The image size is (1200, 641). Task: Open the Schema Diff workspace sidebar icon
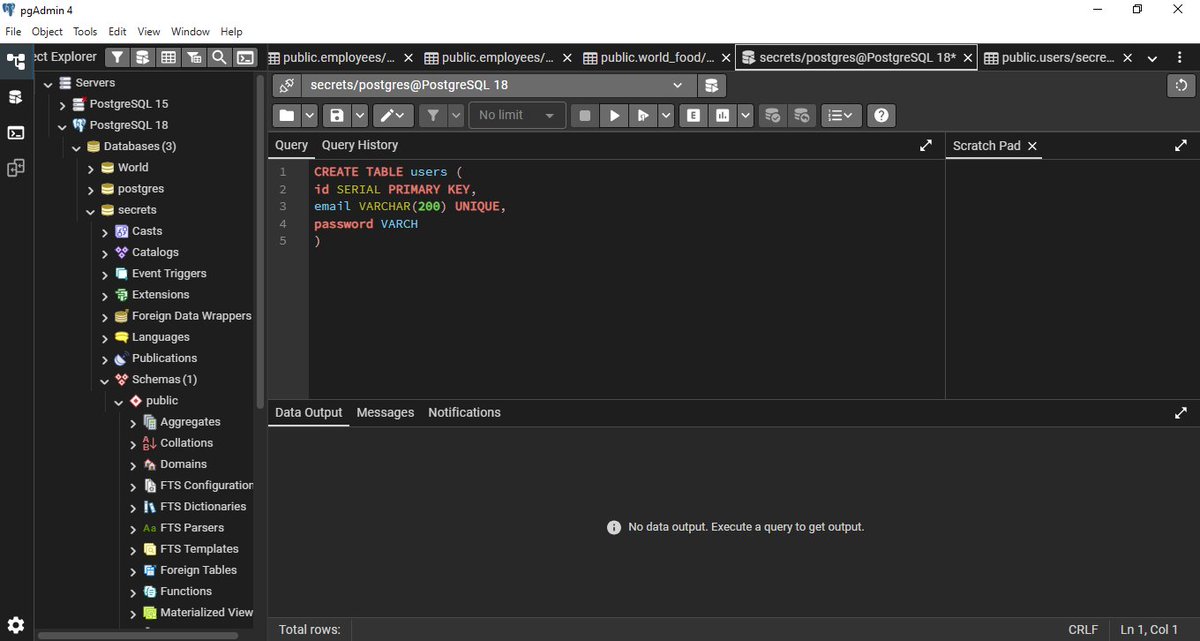15,168
